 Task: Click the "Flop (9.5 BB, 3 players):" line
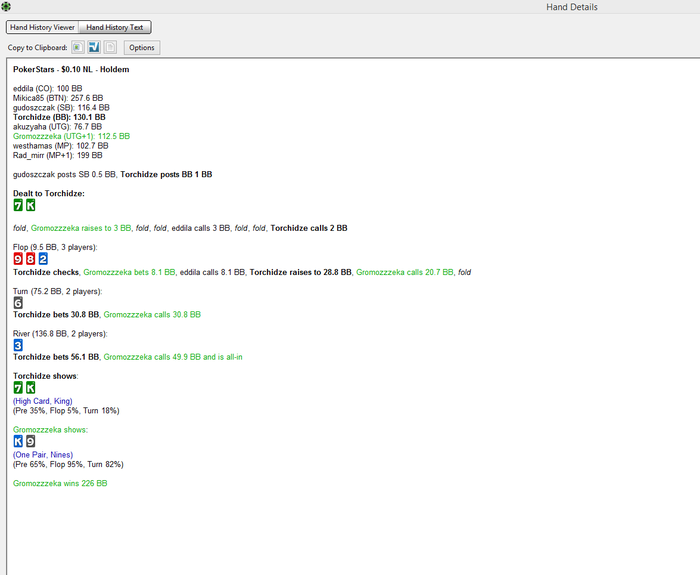[x=55, y=247]
